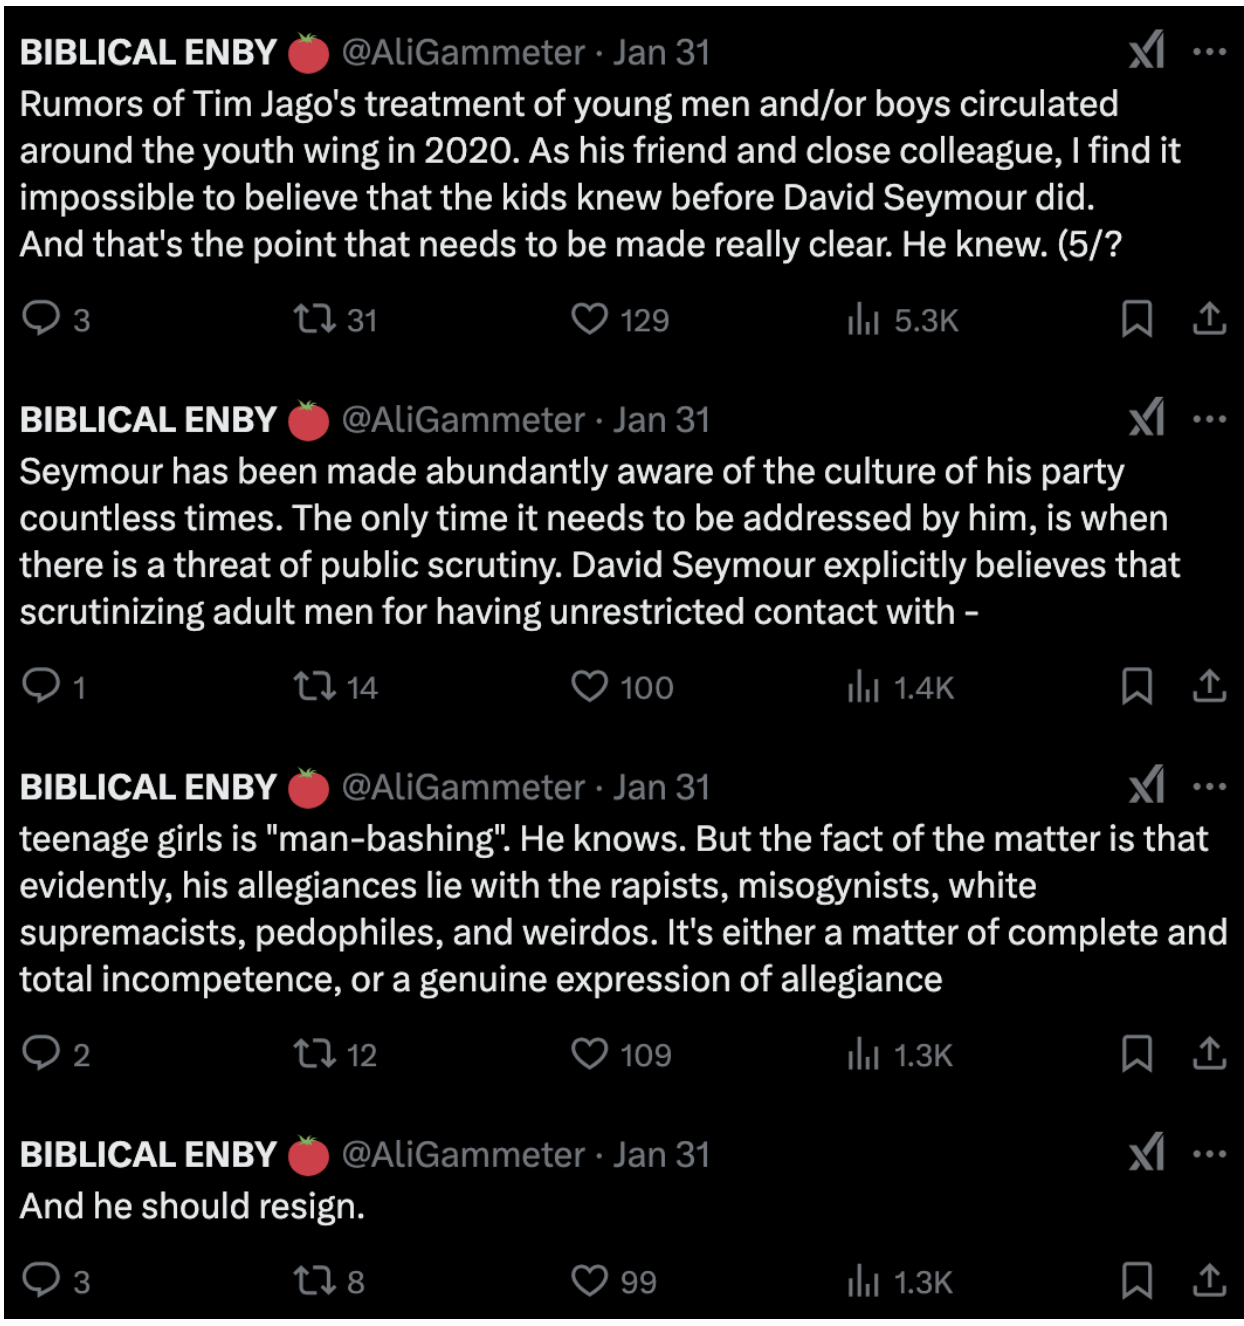Click the retweet icon showing 31 reposts
Image resolution: width=1244 pixels, height=1326 pixels.
[315, 318]
